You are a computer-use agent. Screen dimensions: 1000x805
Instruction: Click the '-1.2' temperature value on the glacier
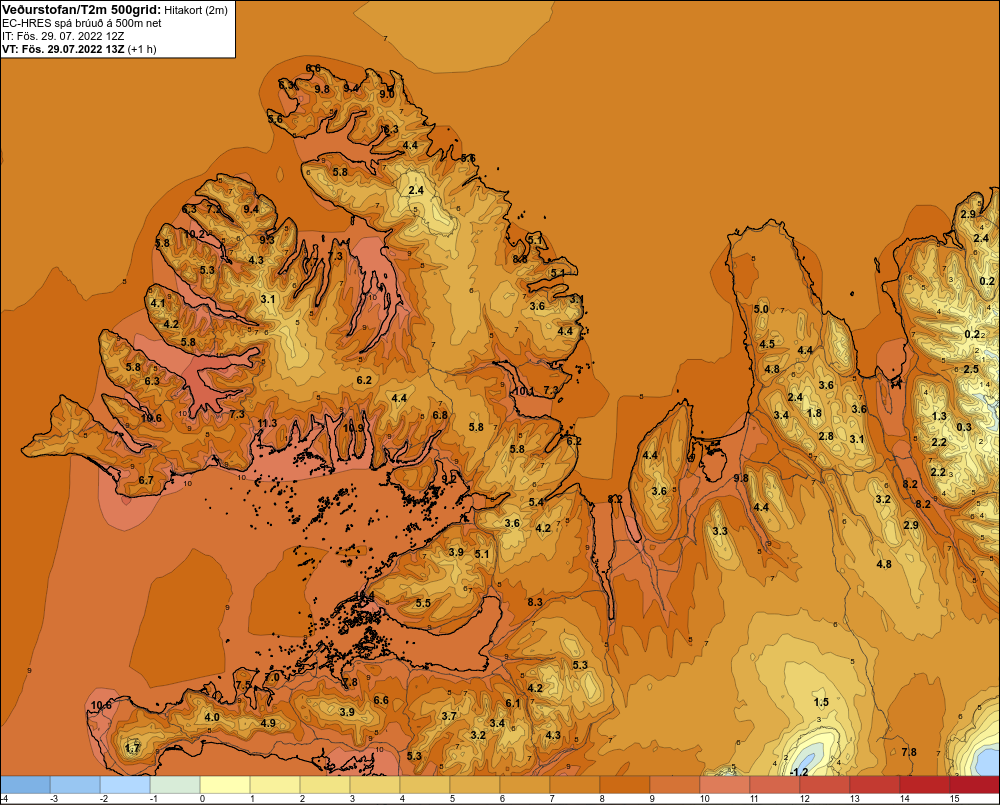[798, 772]
